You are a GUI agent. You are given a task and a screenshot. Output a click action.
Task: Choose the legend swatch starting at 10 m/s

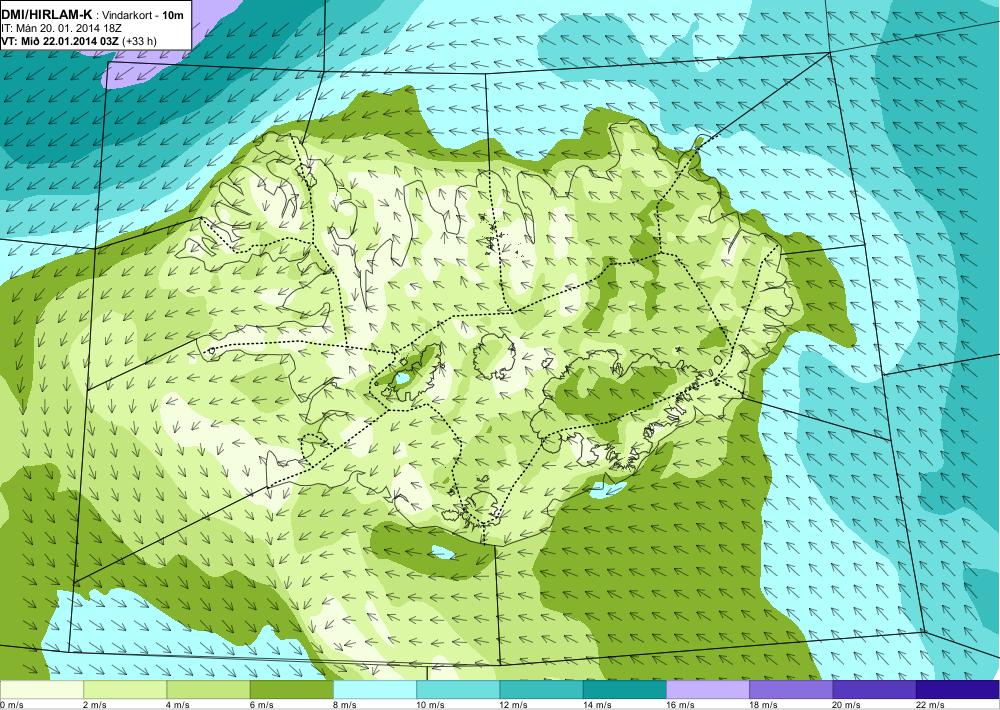click(x=458, y=690)
